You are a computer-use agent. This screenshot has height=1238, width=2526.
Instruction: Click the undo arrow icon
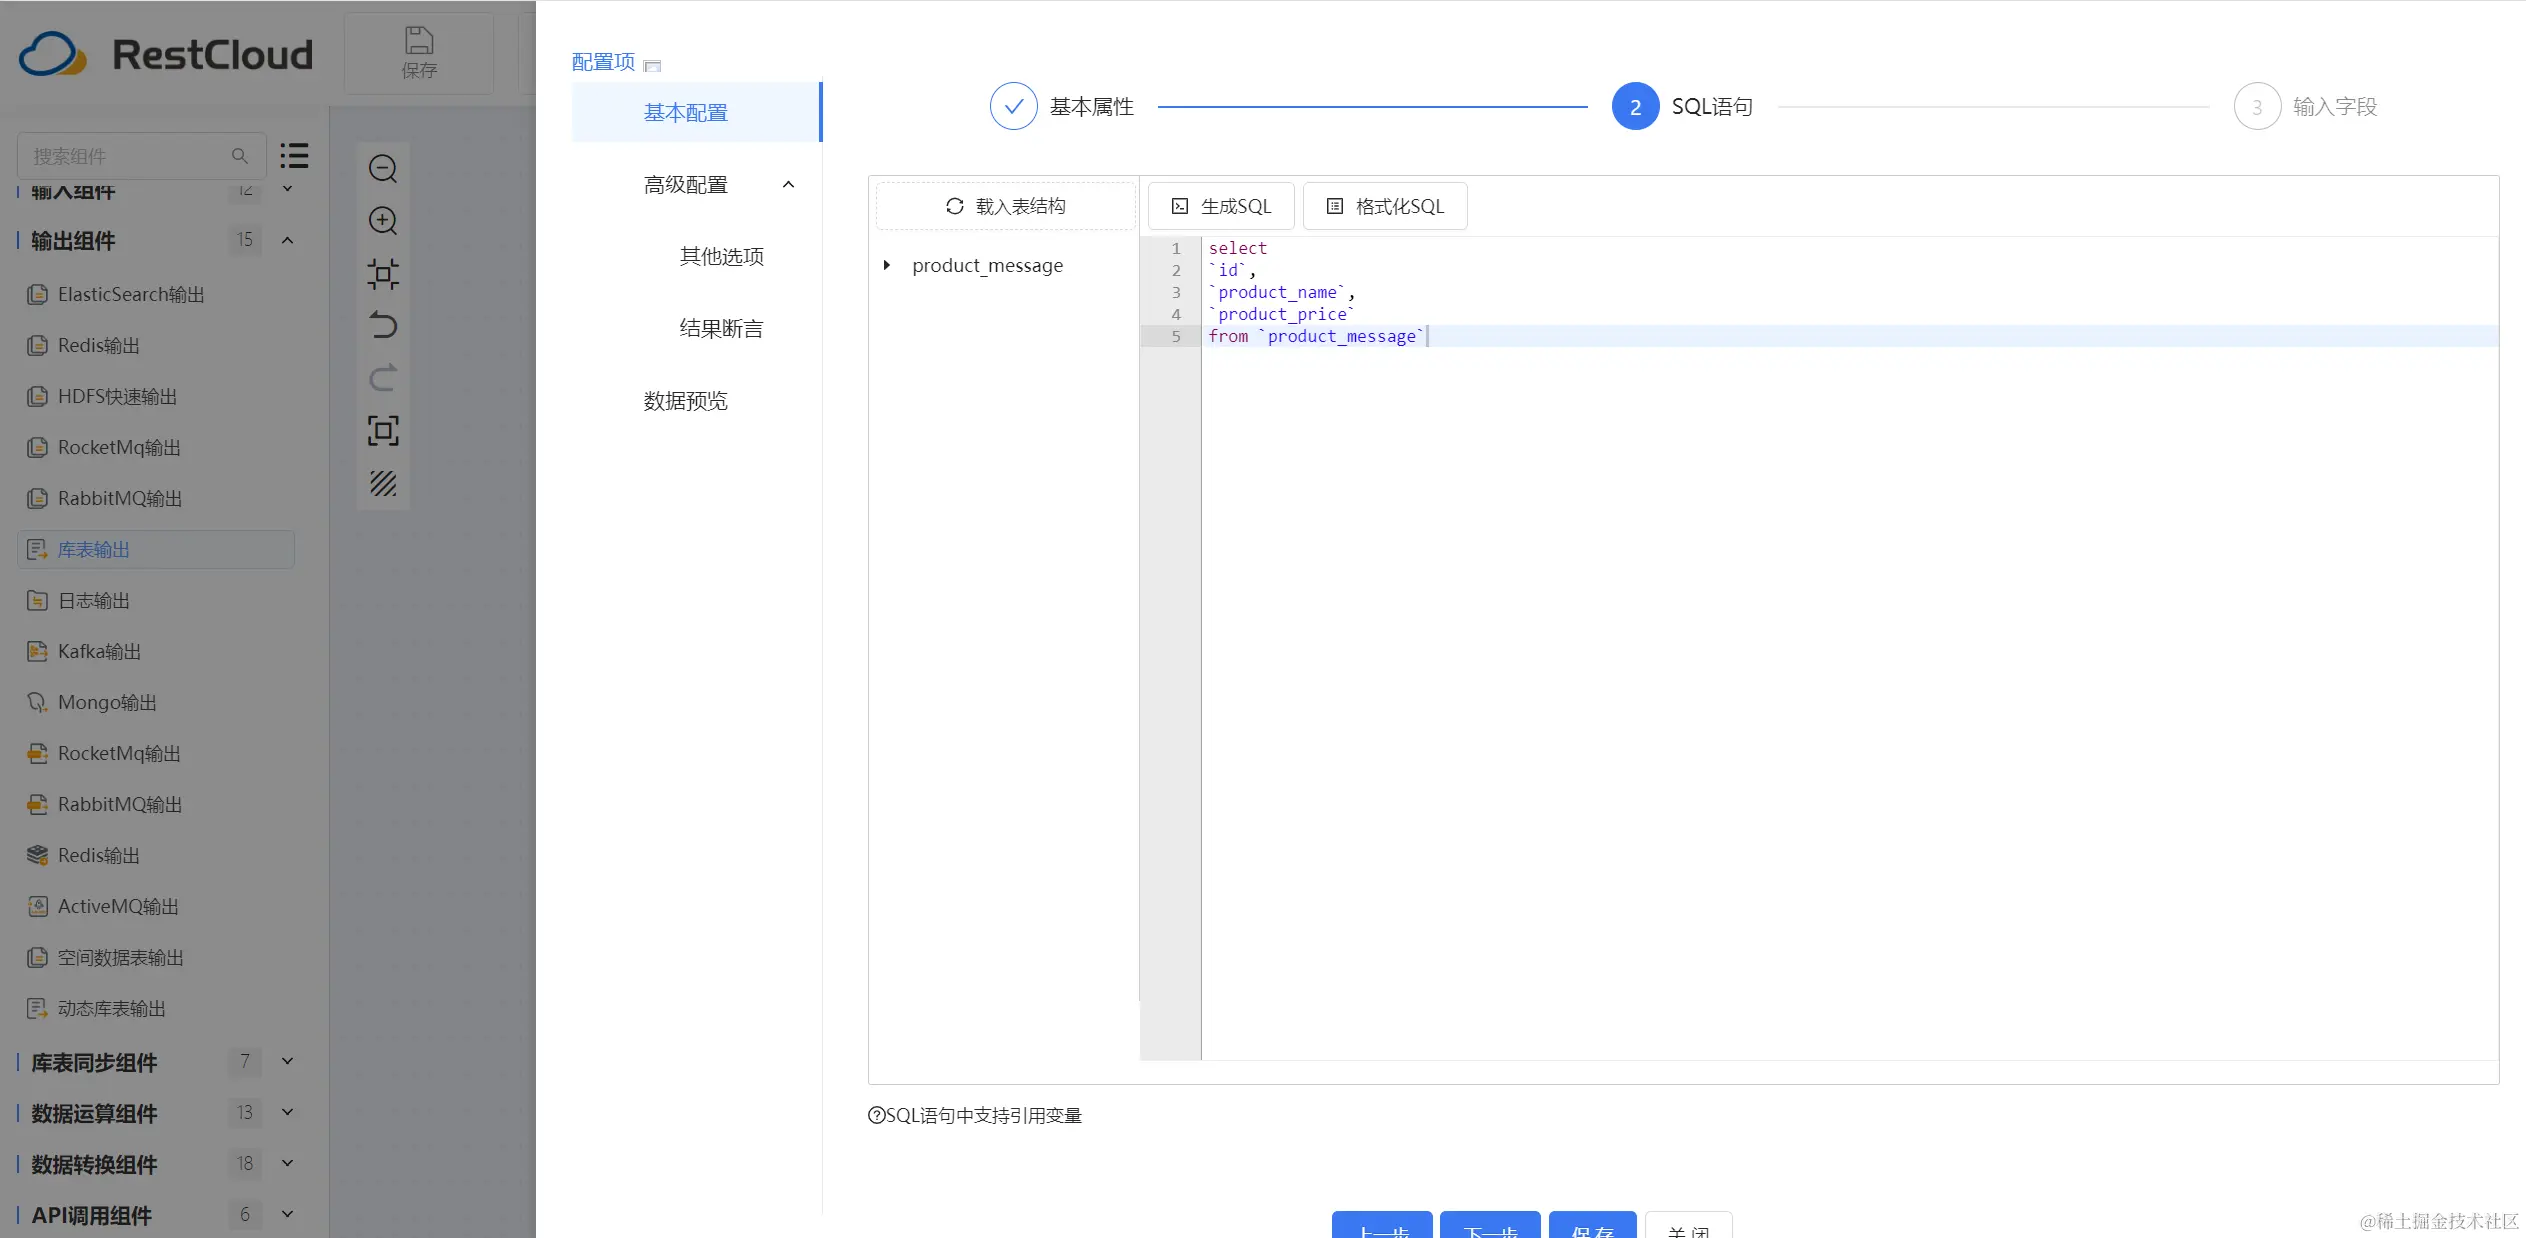coord(383,326)
